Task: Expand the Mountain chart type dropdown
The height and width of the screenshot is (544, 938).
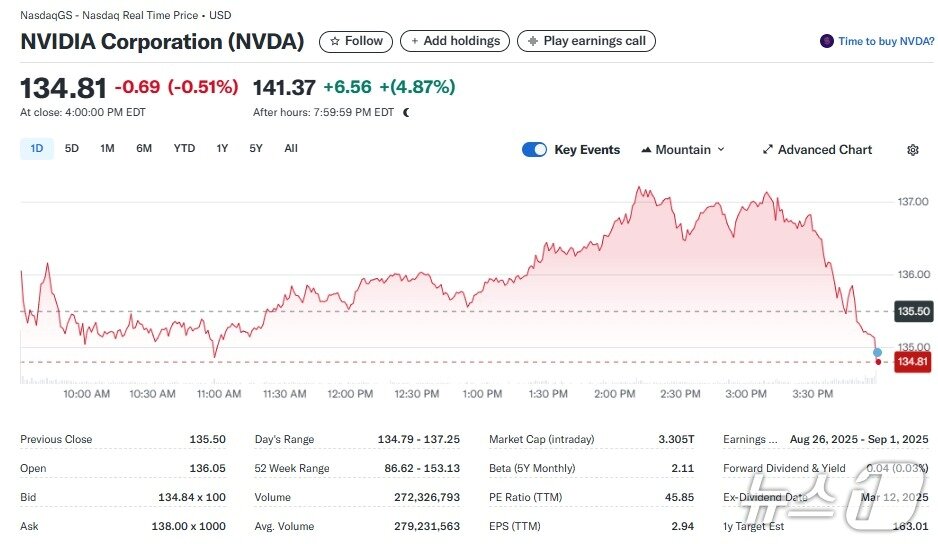Action: 721,150
